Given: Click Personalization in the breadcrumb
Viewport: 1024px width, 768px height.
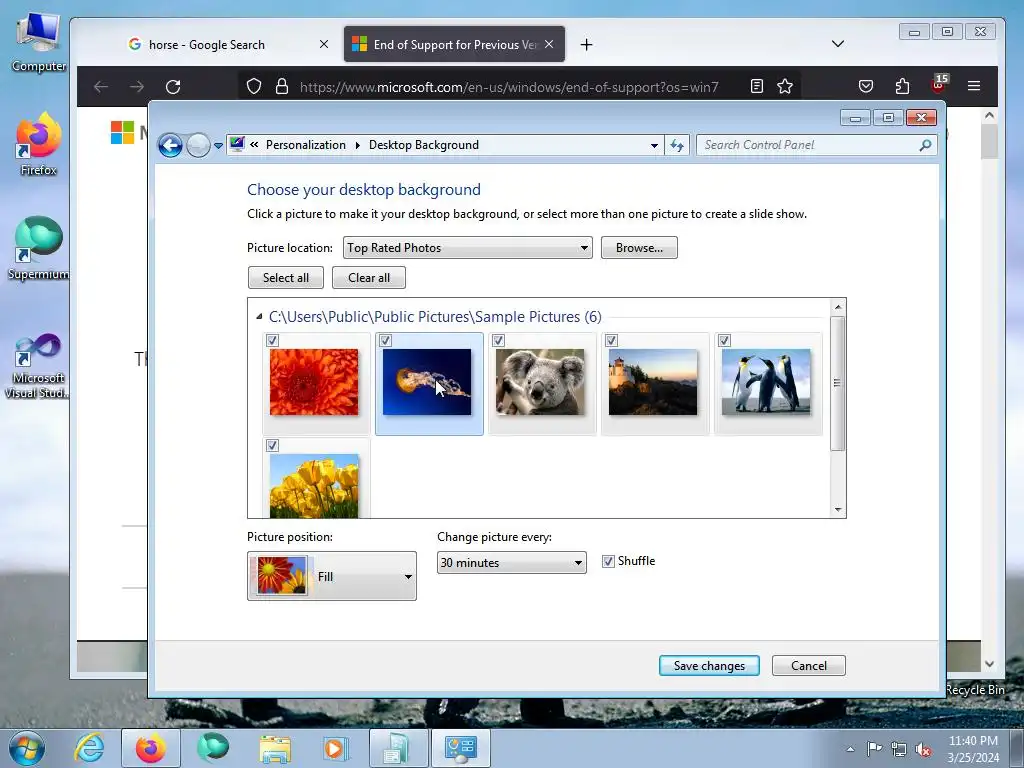Looking at the screenshot, I should pyautogui.click(x=306, y=145).
